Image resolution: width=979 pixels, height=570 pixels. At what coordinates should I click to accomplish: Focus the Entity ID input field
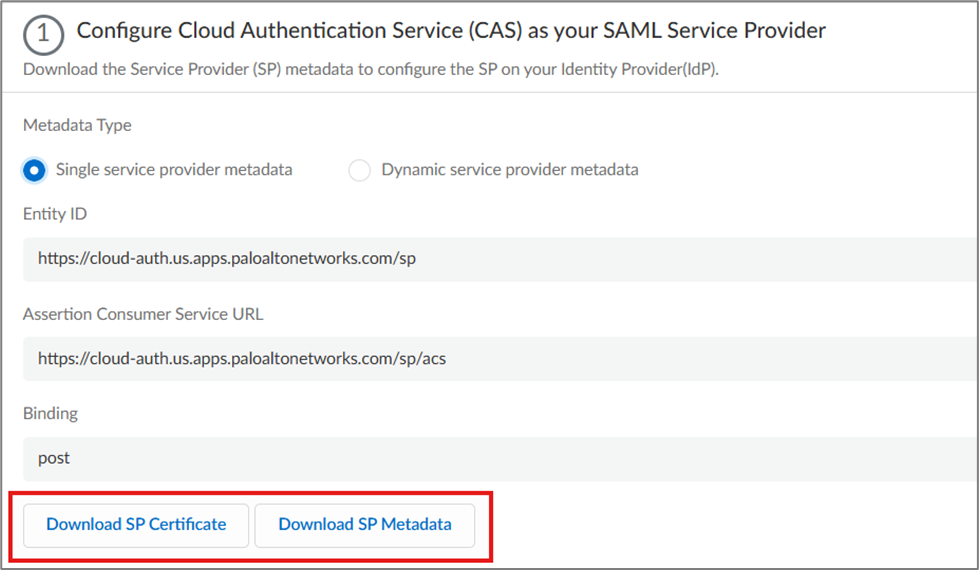(x=600, y=258)
